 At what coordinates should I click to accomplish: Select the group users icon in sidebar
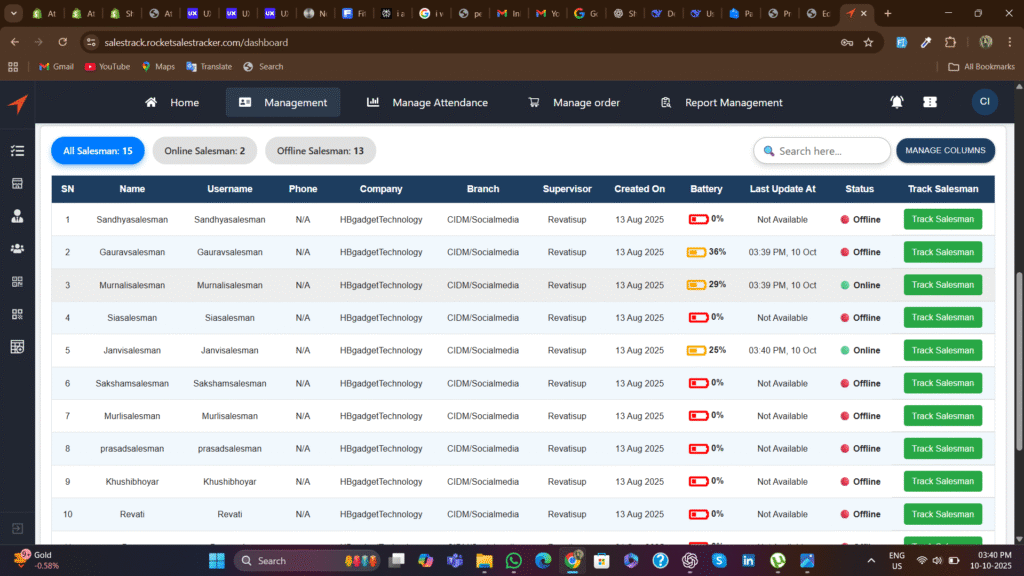[x=17, y=249]
